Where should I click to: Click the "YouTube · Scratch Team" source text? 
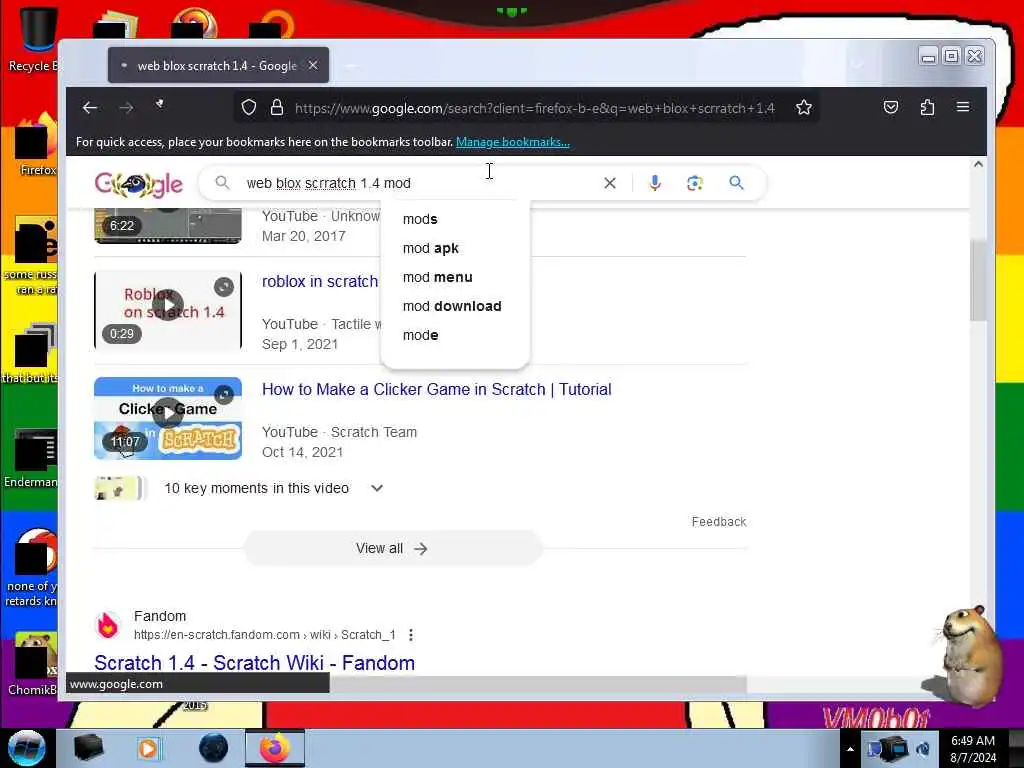click(339, 432)
